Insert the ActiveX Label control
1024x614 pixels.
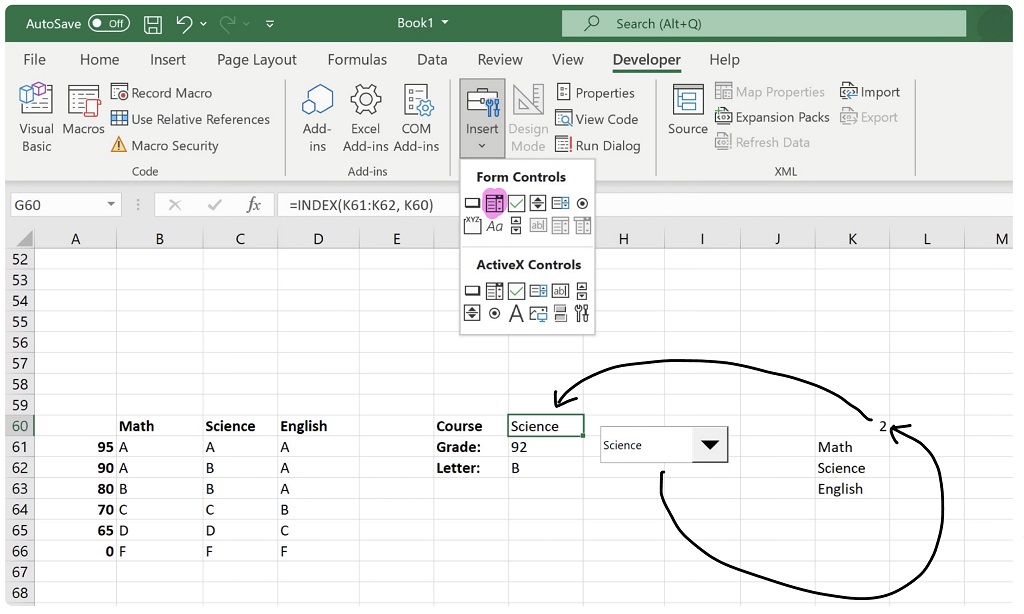pos(516,314)
